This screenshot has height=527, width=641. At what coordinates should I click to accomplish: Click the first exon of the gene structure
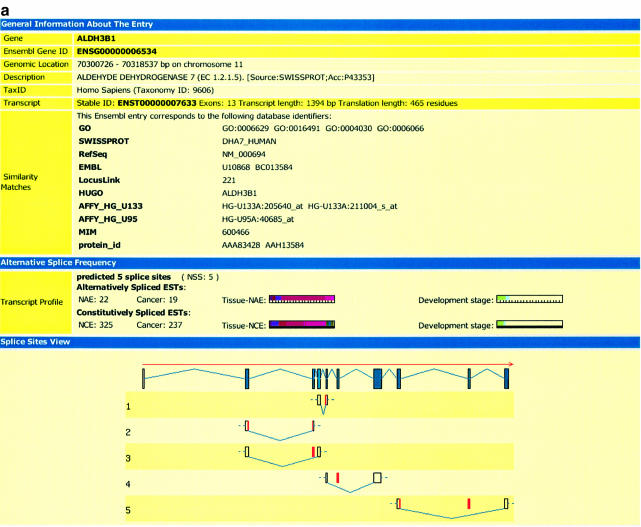tap(143, 379)
